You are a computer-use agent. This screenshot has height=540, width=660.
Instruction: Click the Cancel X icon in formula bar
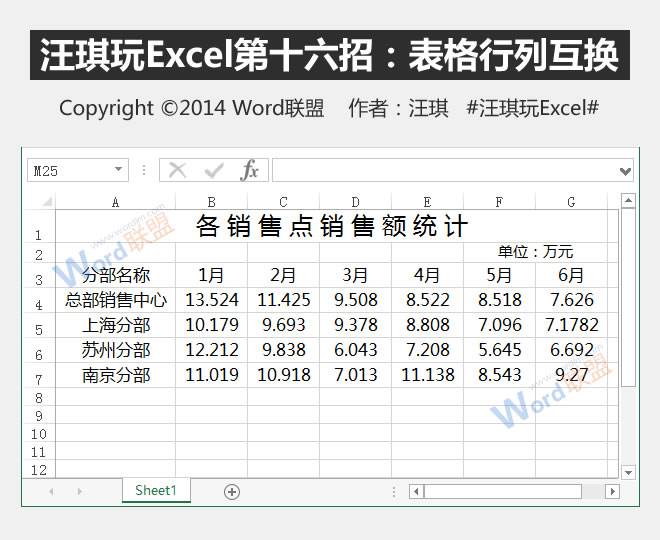[x=178, y=171]
